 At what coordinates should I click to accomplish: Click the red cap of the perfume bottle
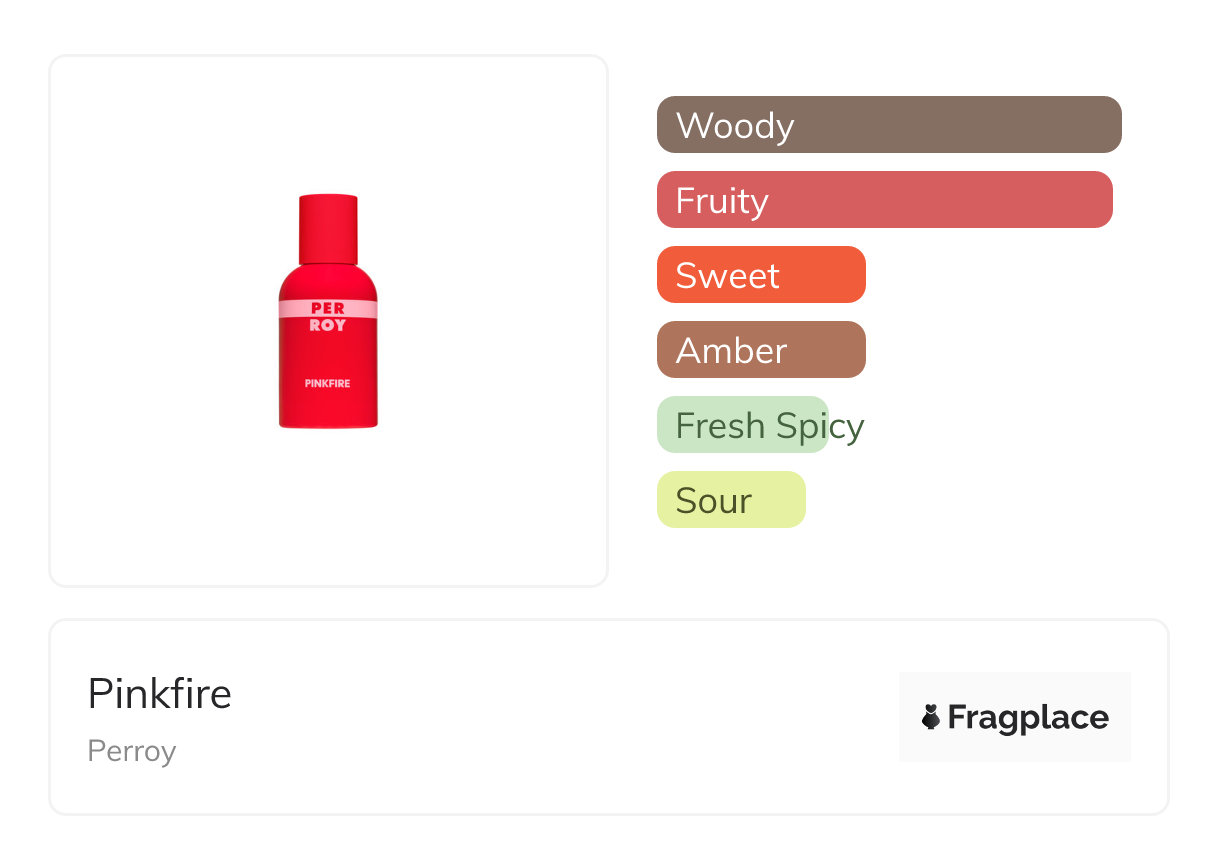coord(328,228)
